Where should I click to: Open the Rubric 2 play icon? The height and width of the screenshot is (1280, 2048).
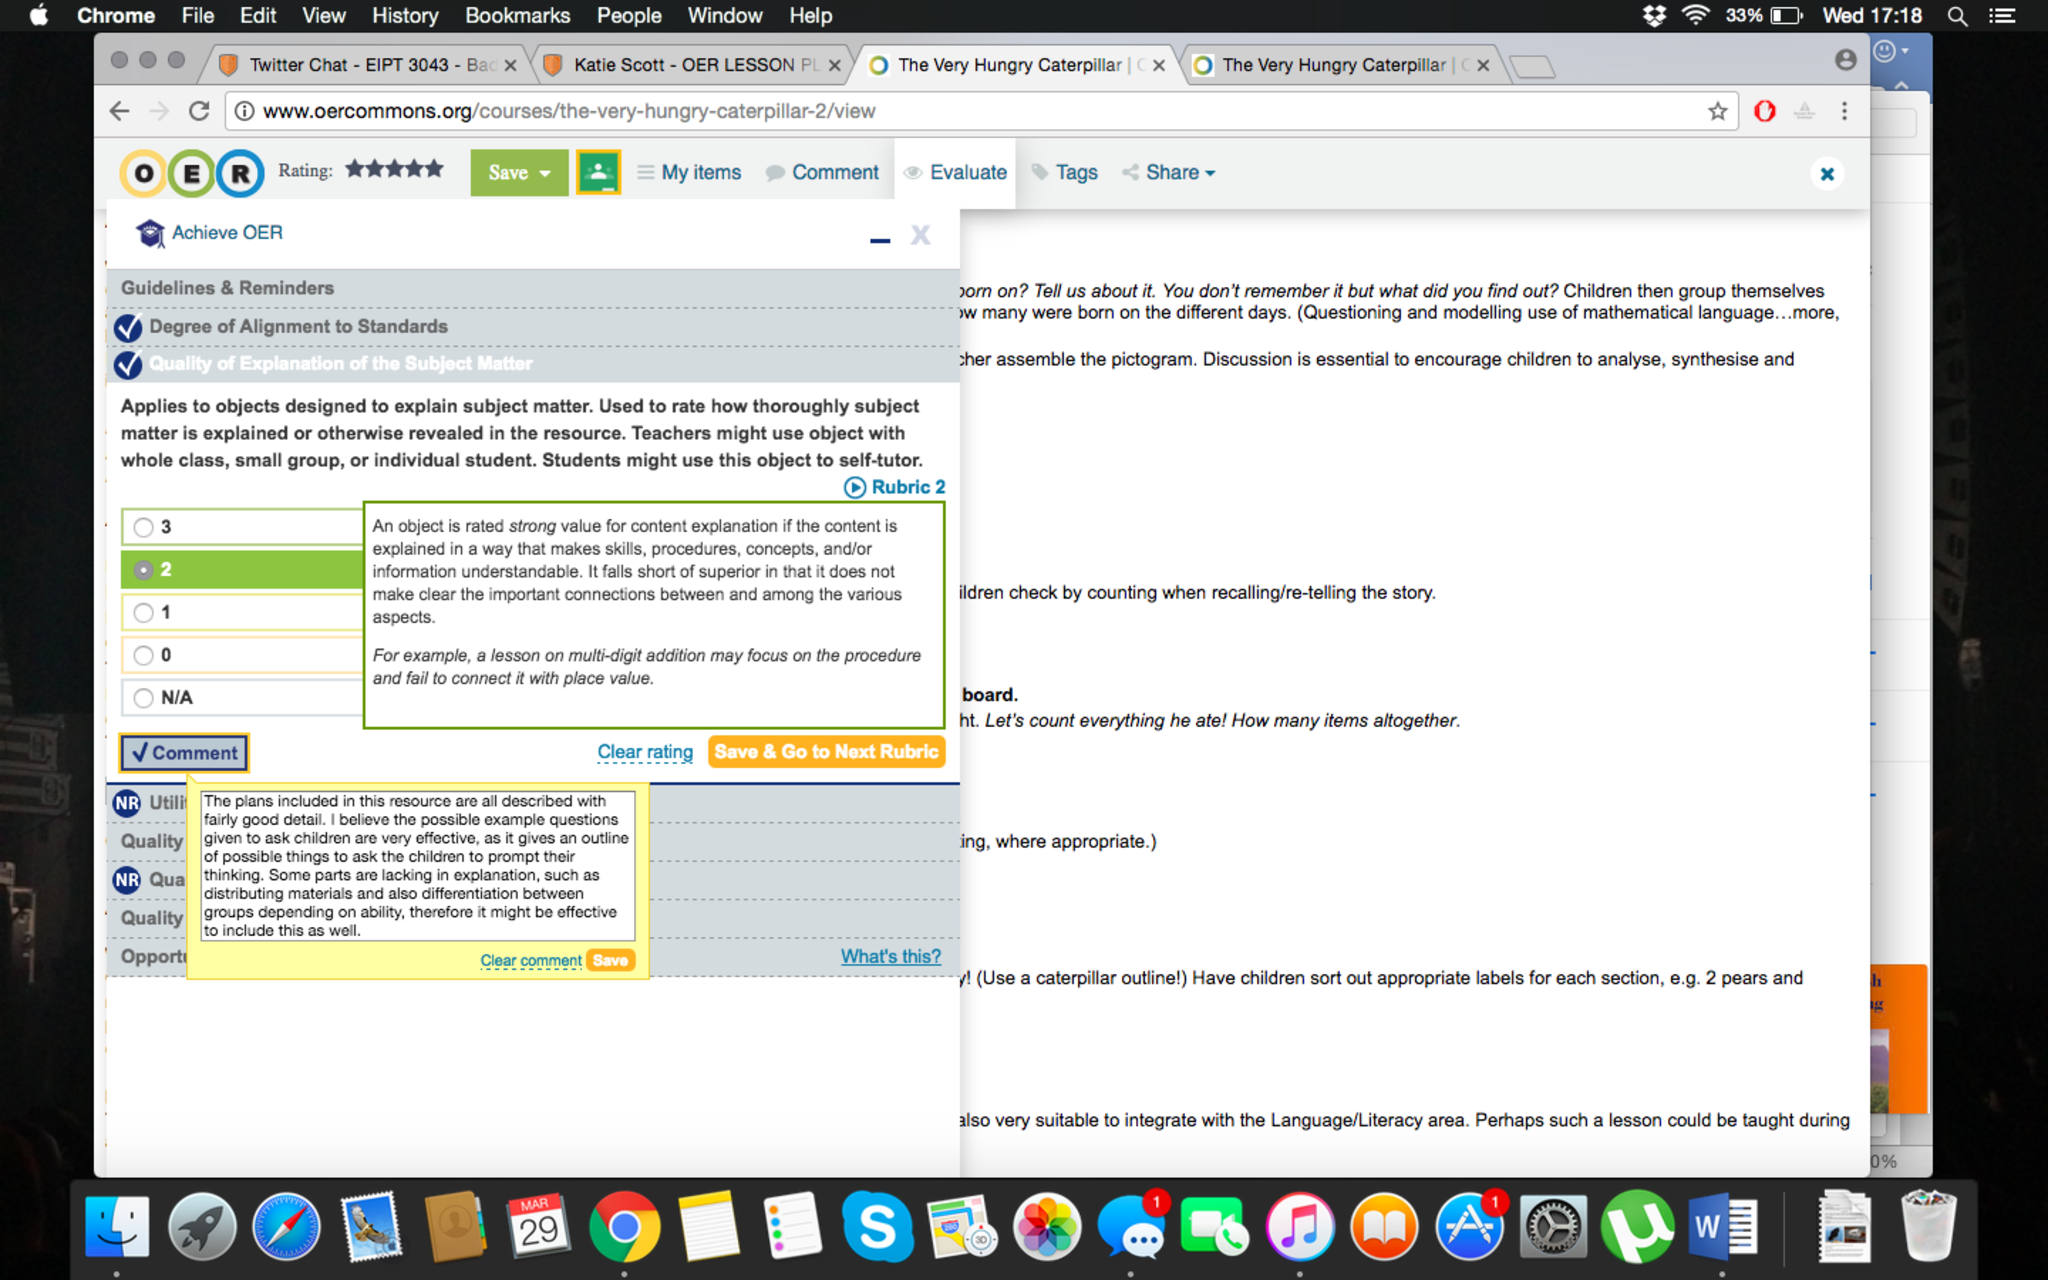click(x=855, y=487)
